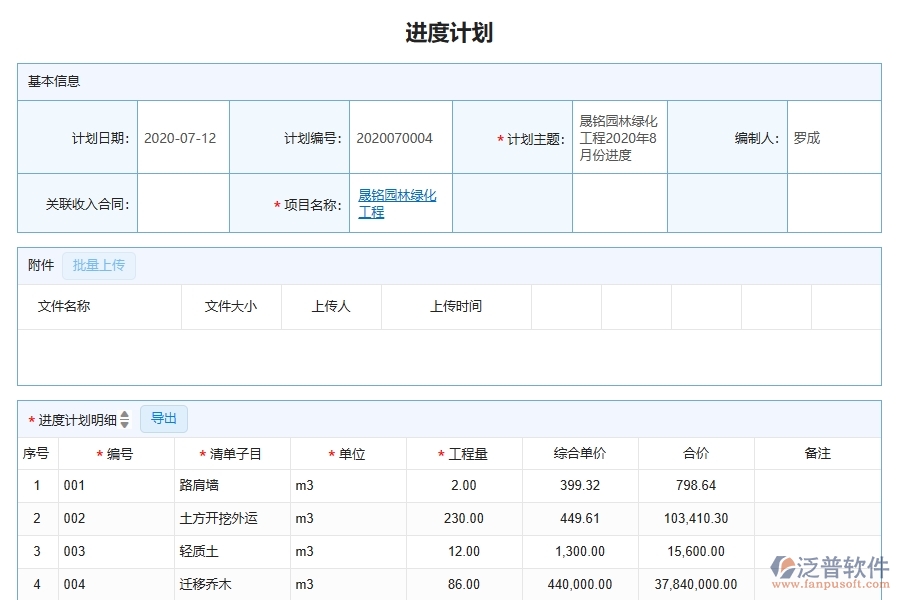Click the up arrow of the 进度计划明细 sorter
The width and height of the screenshot is (900, 600).
tap(123, 414)
